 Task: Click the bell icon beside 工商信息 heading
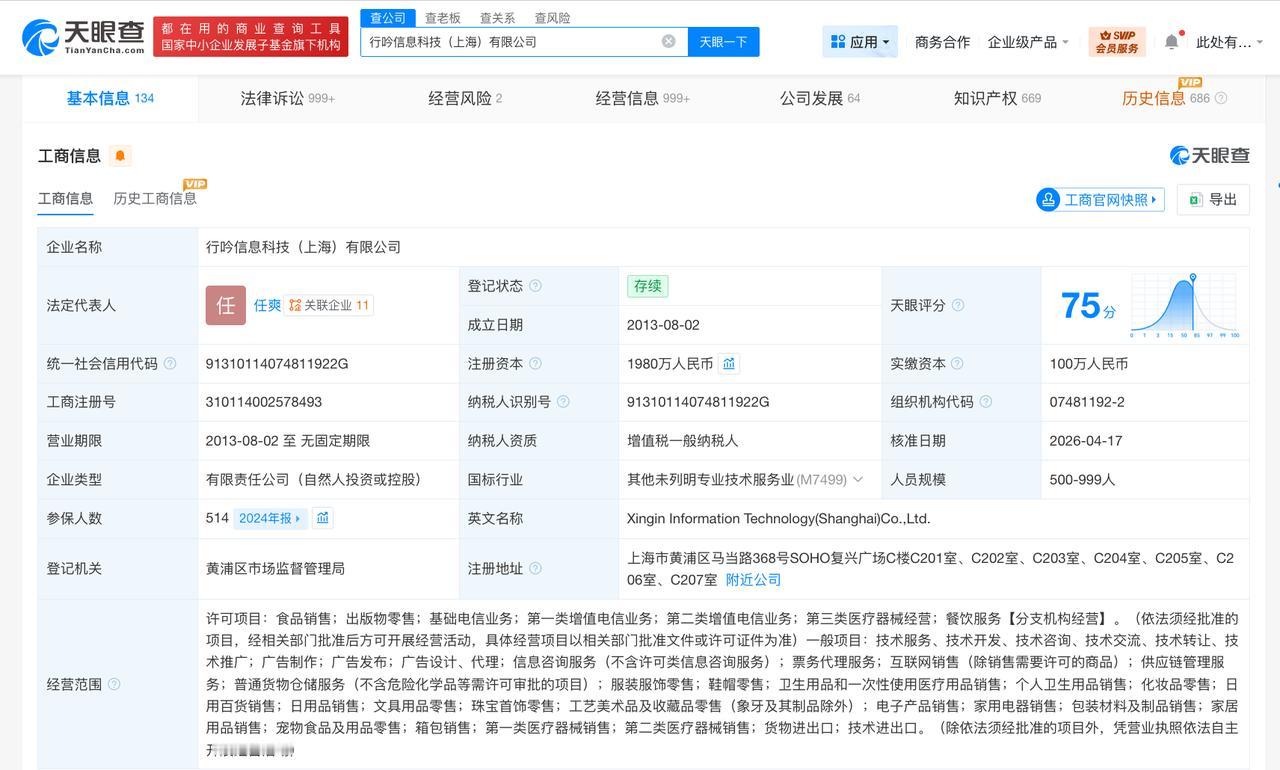pos(119,155)
